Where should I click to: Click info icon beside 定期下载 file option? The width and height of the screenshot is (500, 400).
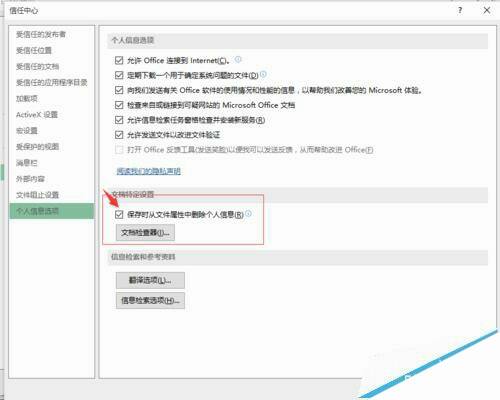pos(263,74)
